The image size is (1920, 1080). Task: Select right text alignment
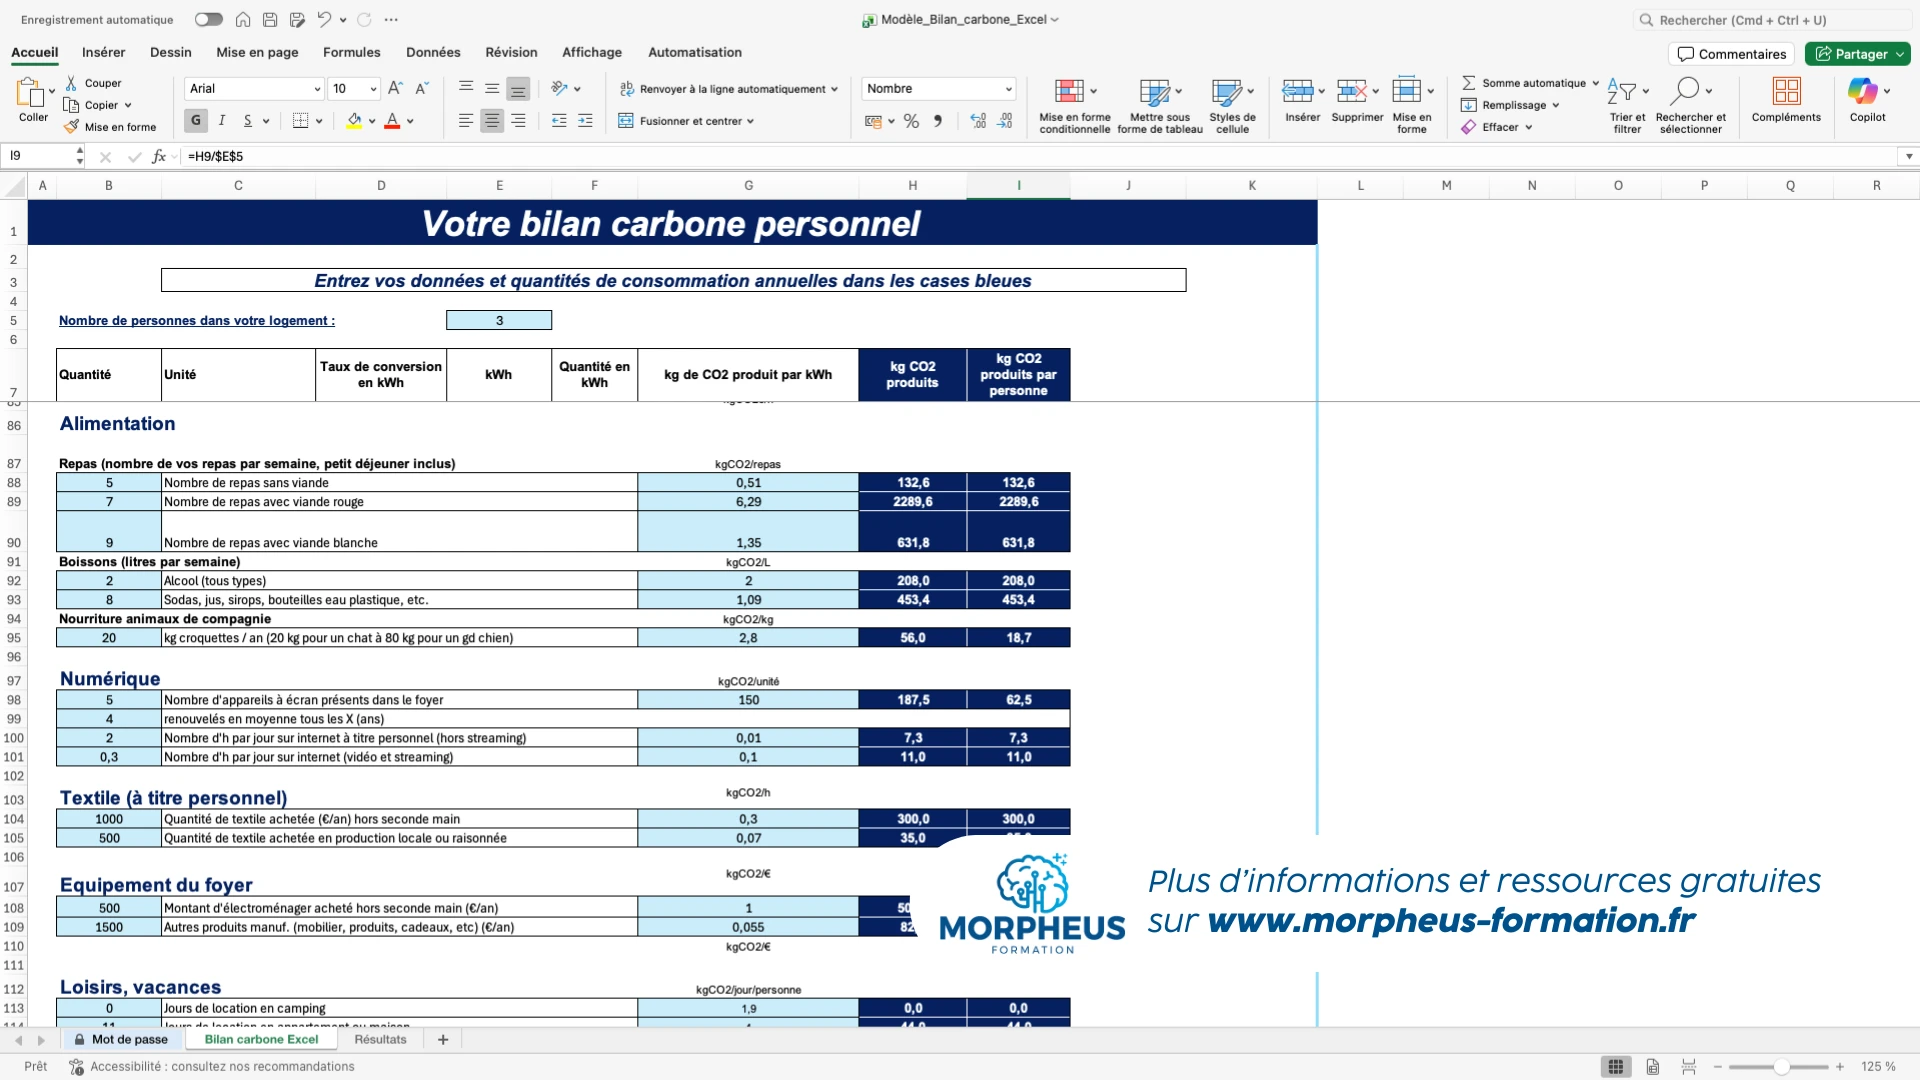pyautogui.click(x=518, y=121)
